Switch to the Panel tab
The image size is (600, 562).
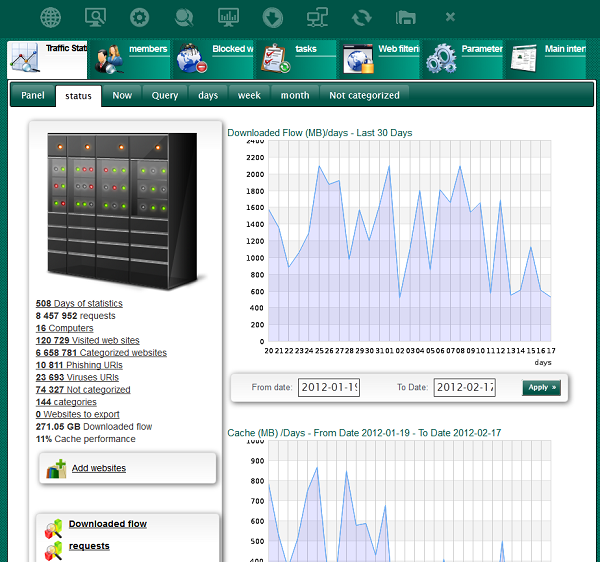tap(33, 95)
